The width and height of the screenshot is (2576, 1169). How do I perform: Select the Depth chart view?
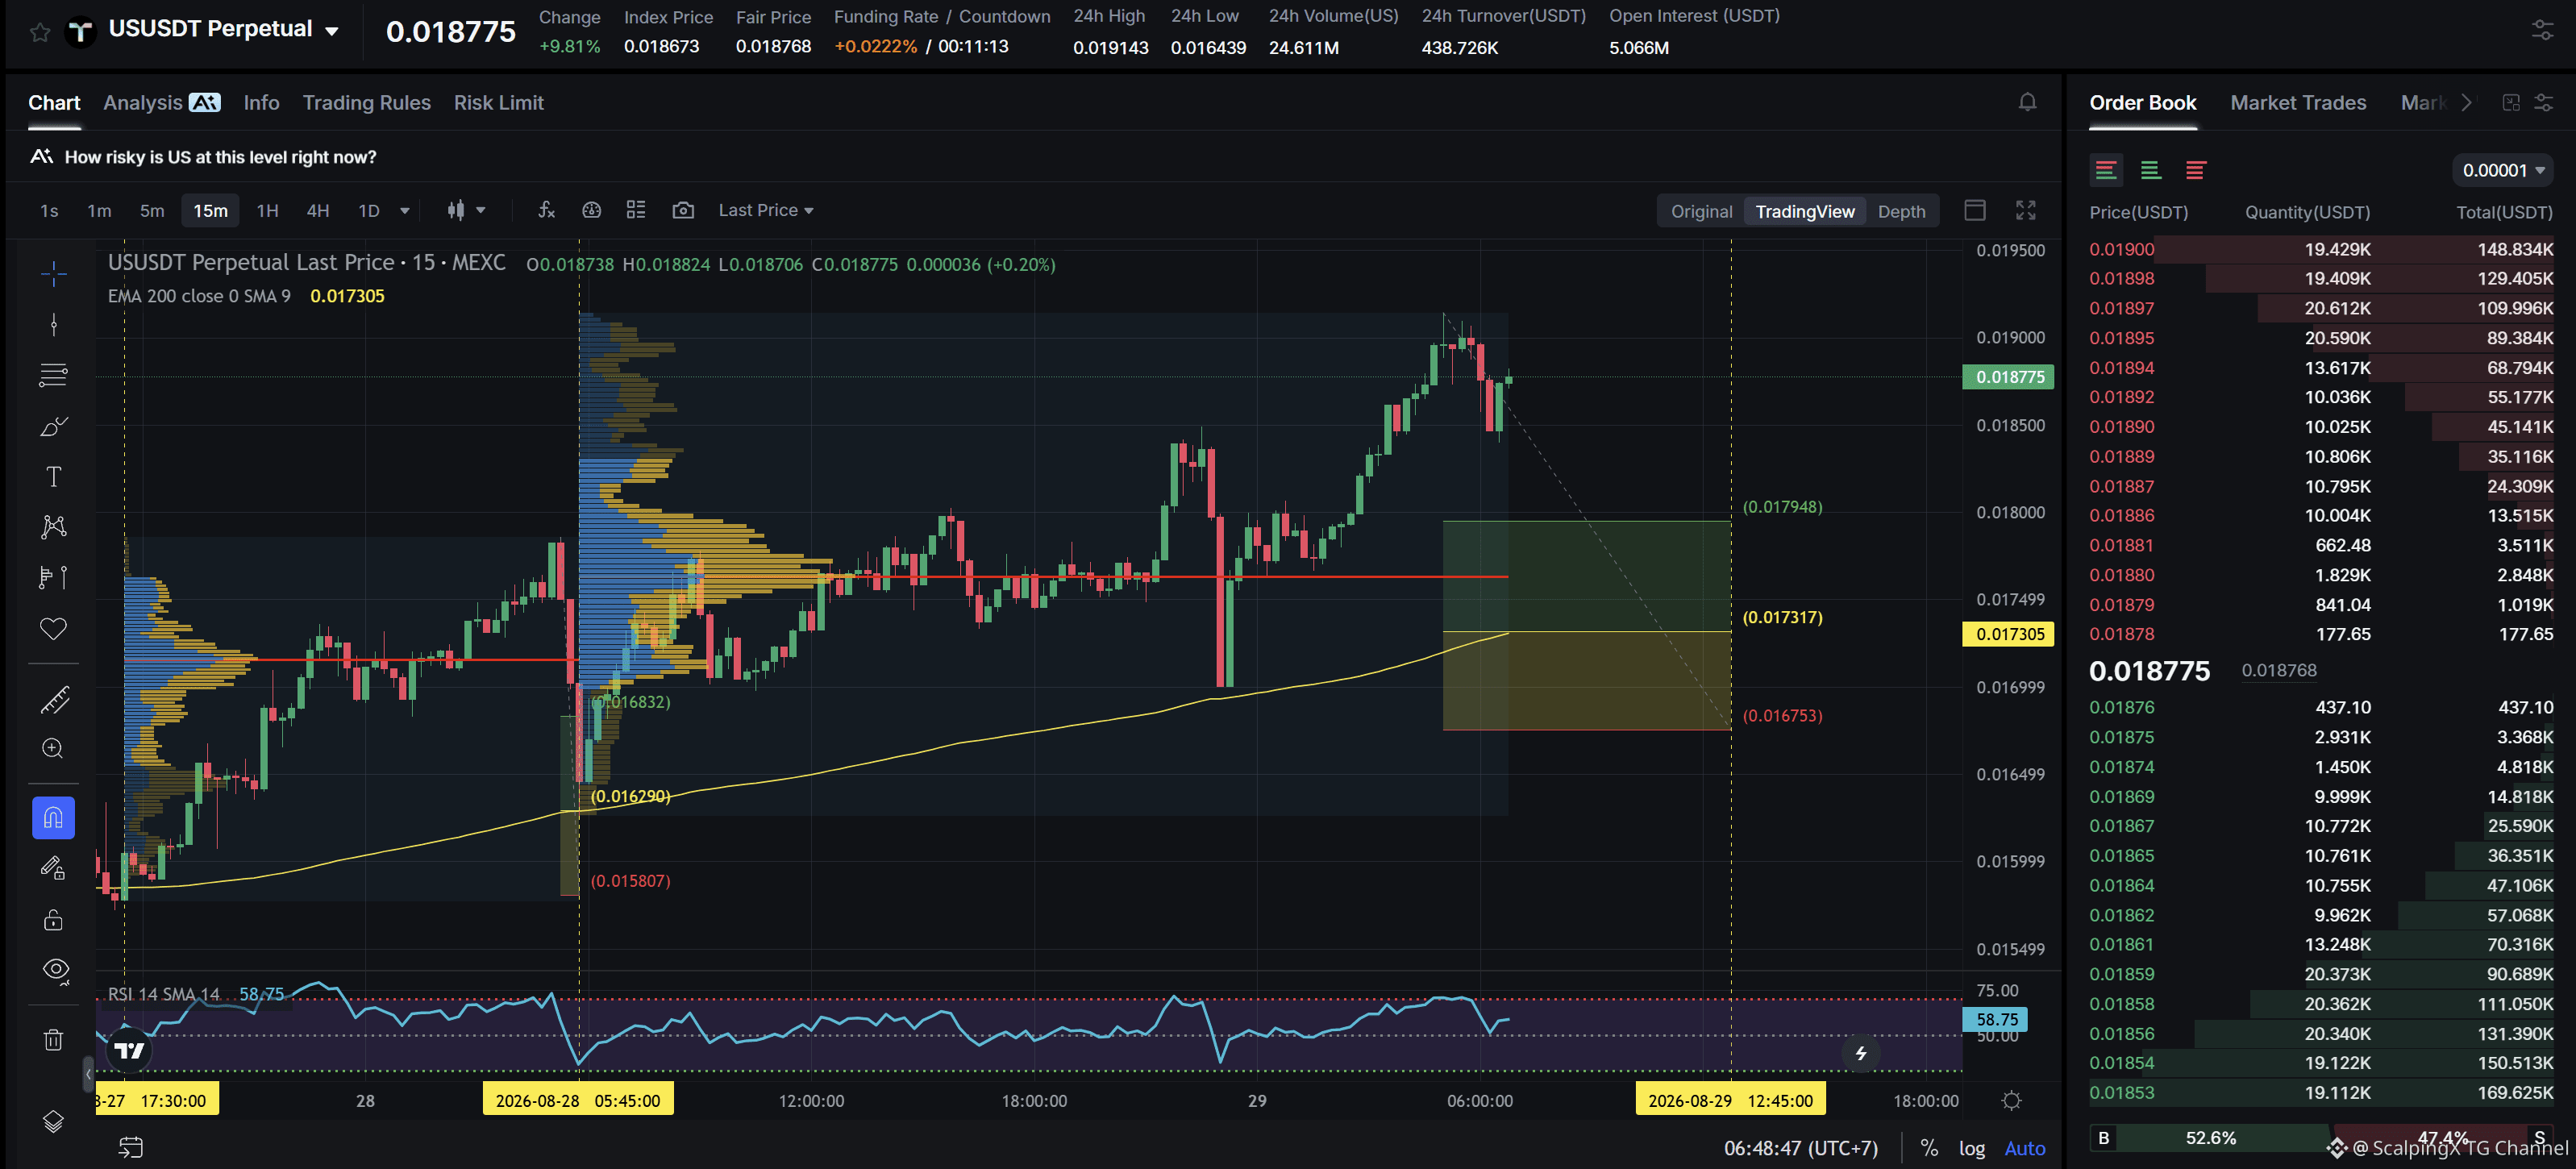(1901, 211)
